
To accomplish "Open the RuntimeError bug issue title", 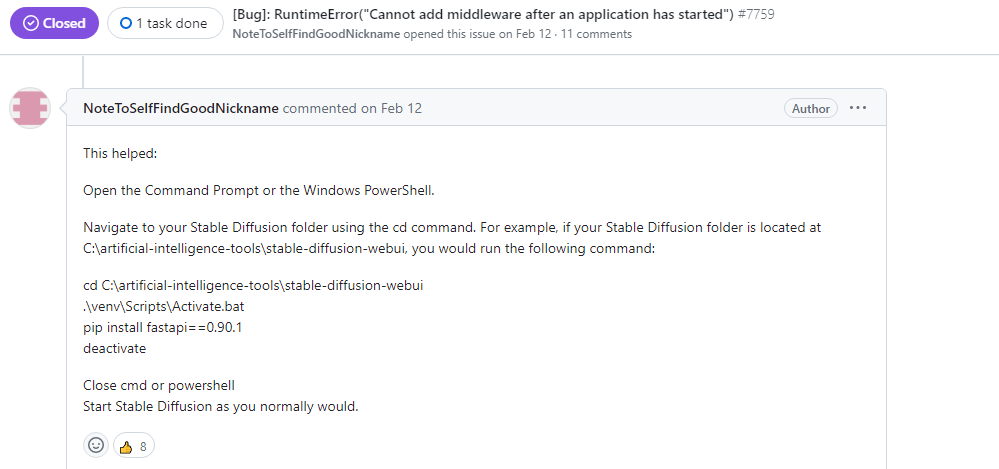I will pos(483,15).
